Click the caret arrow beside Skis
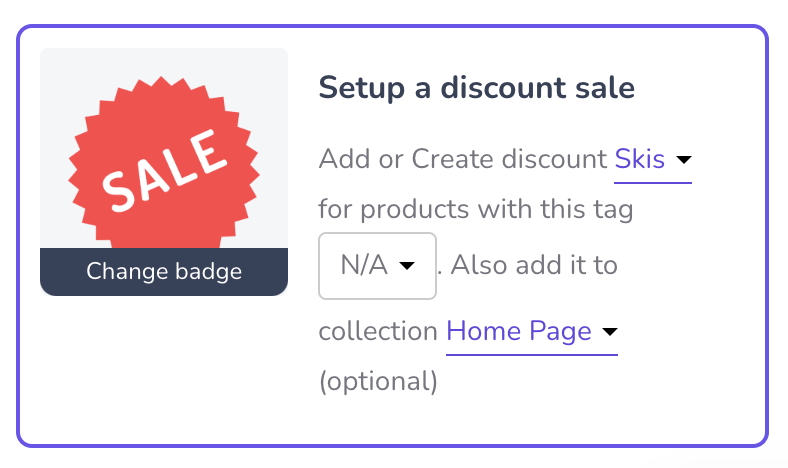 pyautogui.click(x=683, y=160)
